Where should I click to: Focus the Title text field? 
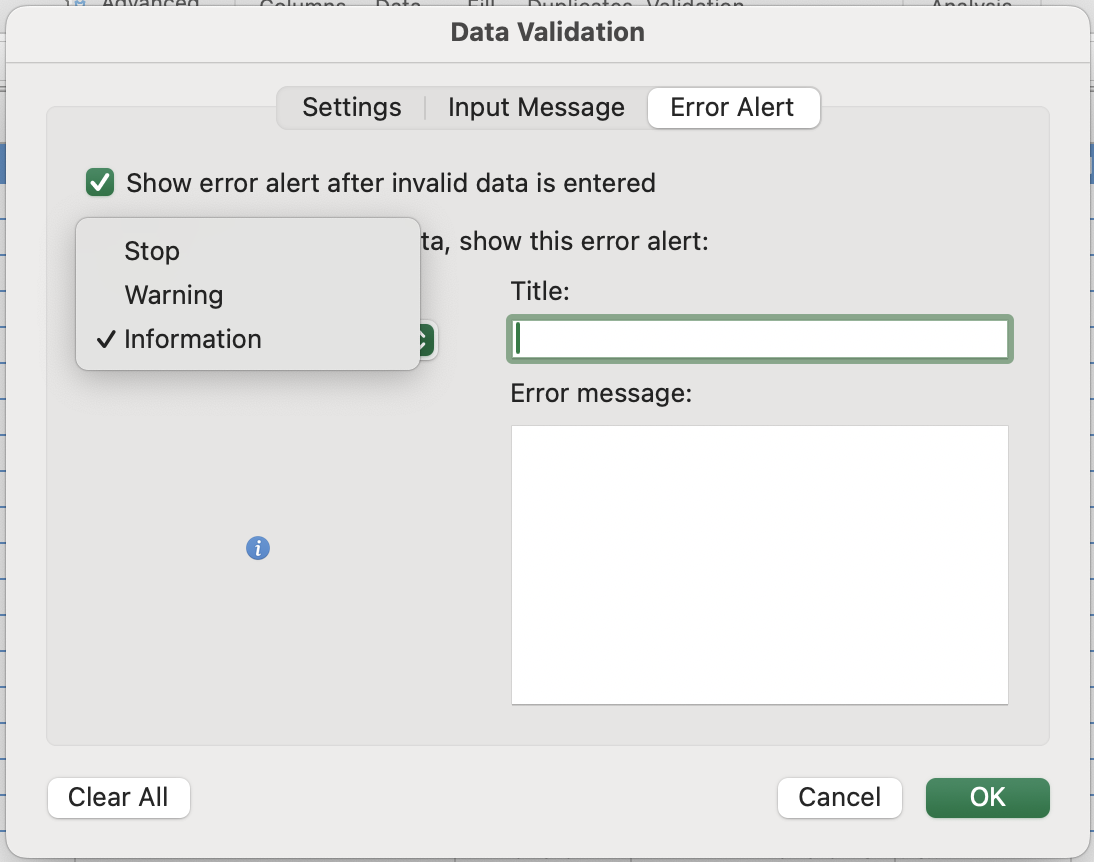[x=760, y=339]
